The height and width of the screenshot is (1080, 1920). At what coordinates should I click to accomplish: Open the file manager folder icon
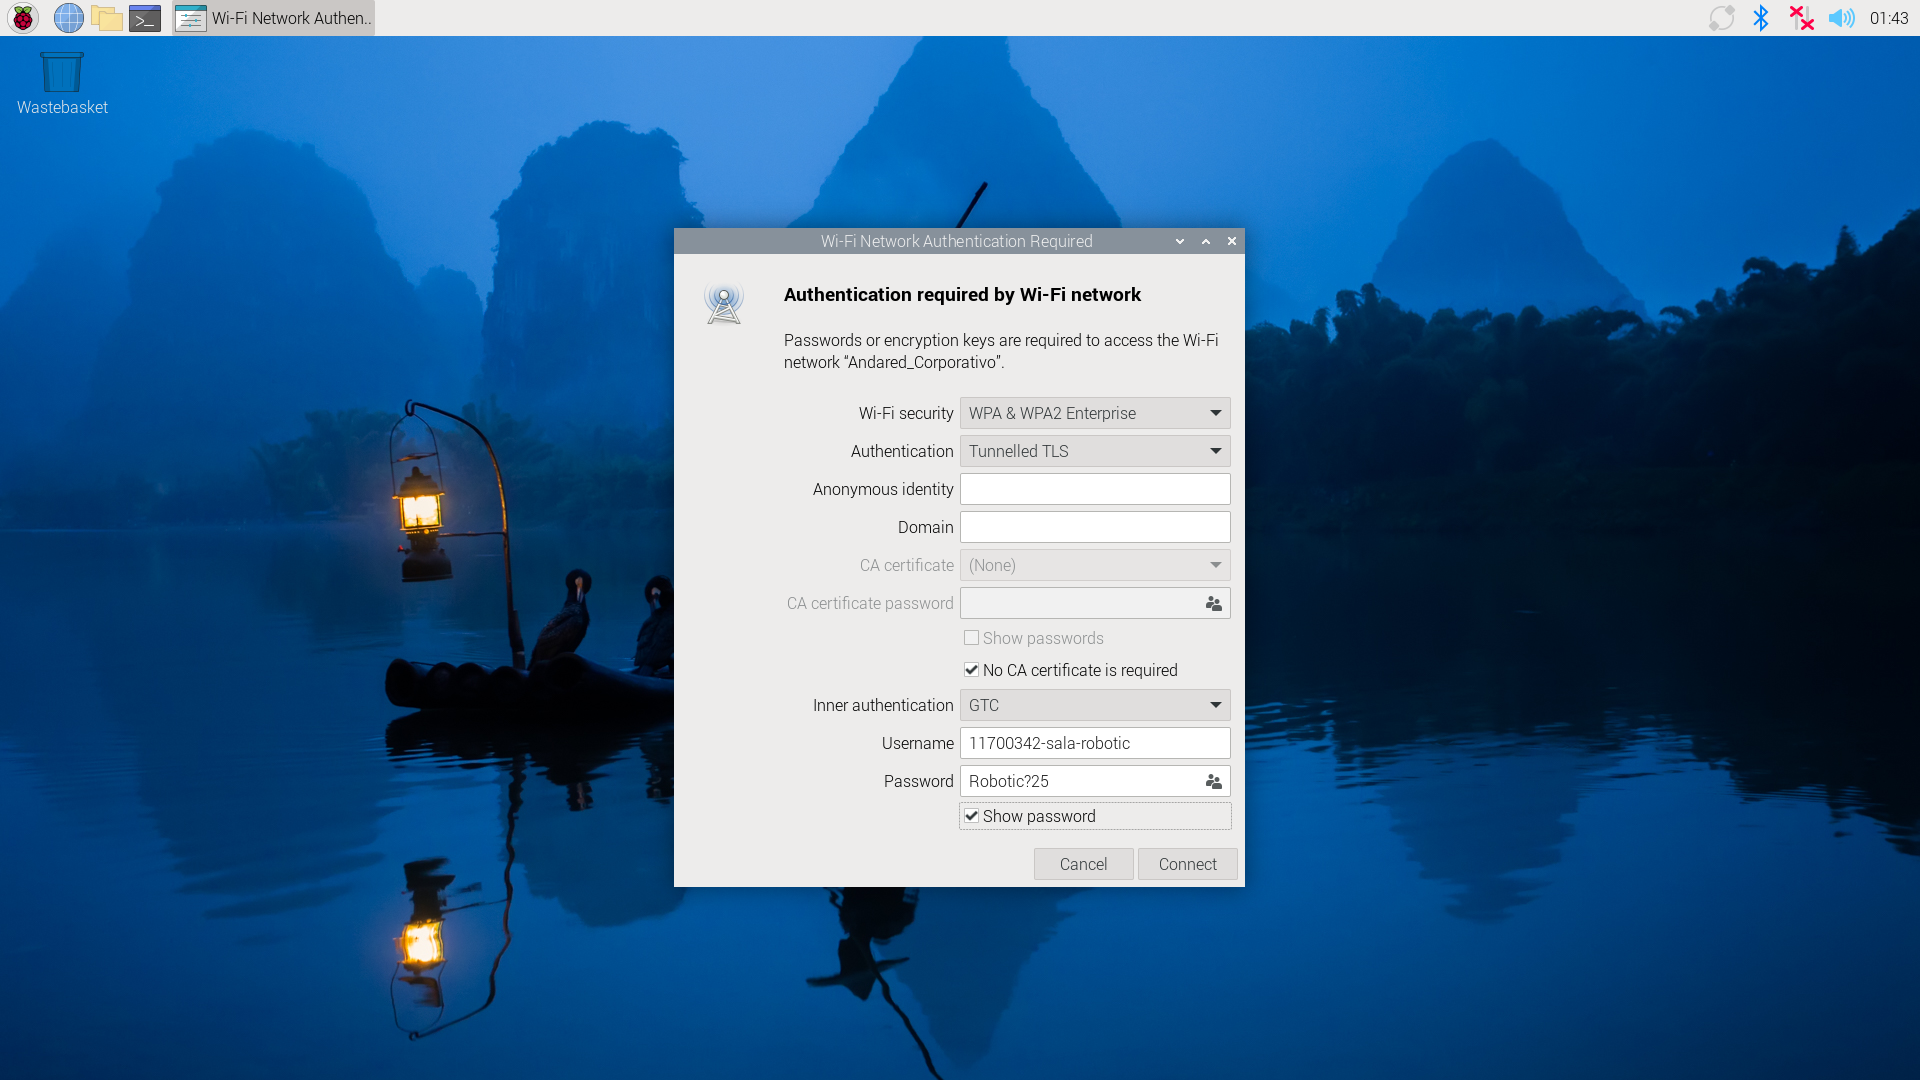106,18
